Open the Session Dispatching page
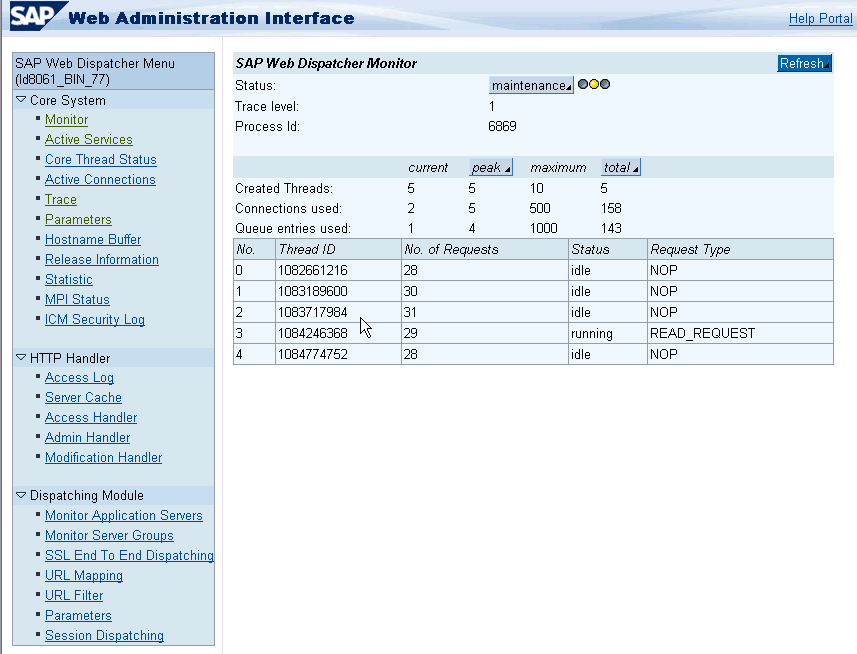 (x=104, y=636)
